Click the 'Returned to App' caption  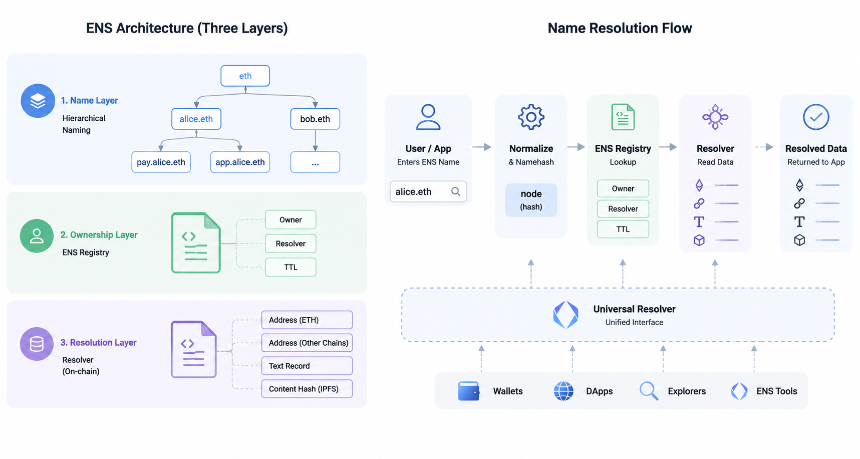tap(816, 162)
